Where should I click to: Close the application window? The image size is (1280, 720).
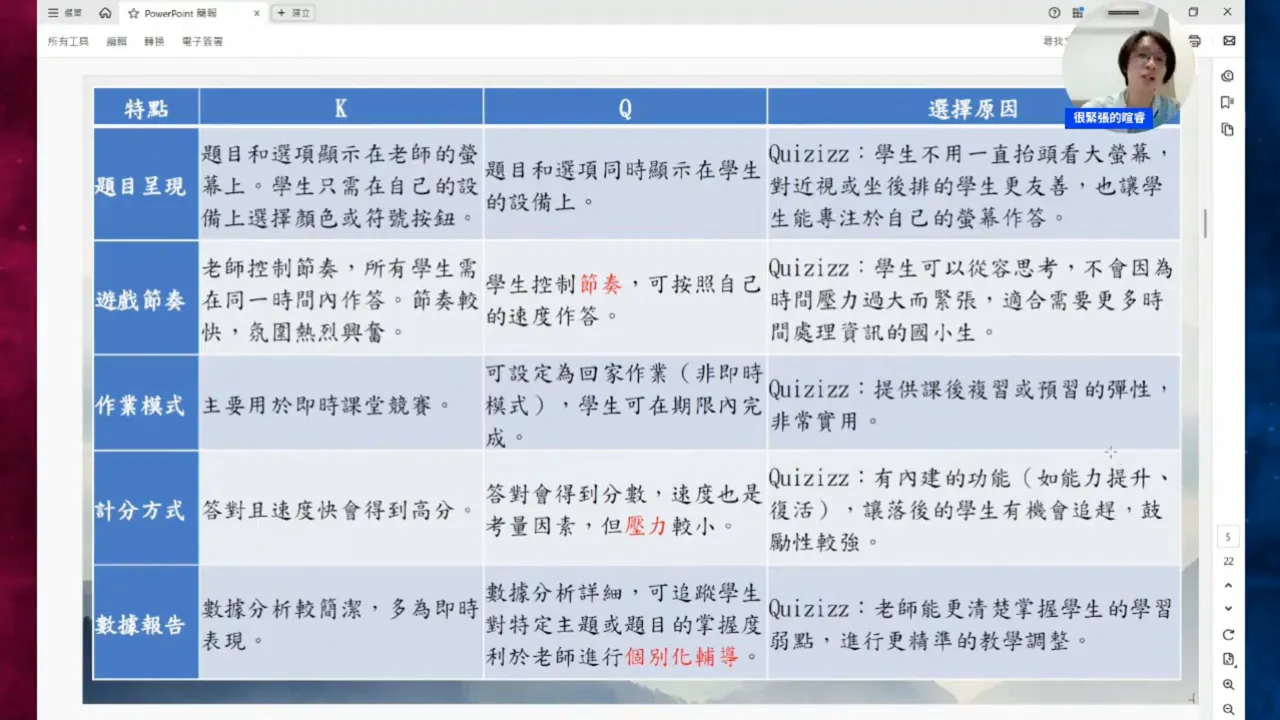(1228, 12)
